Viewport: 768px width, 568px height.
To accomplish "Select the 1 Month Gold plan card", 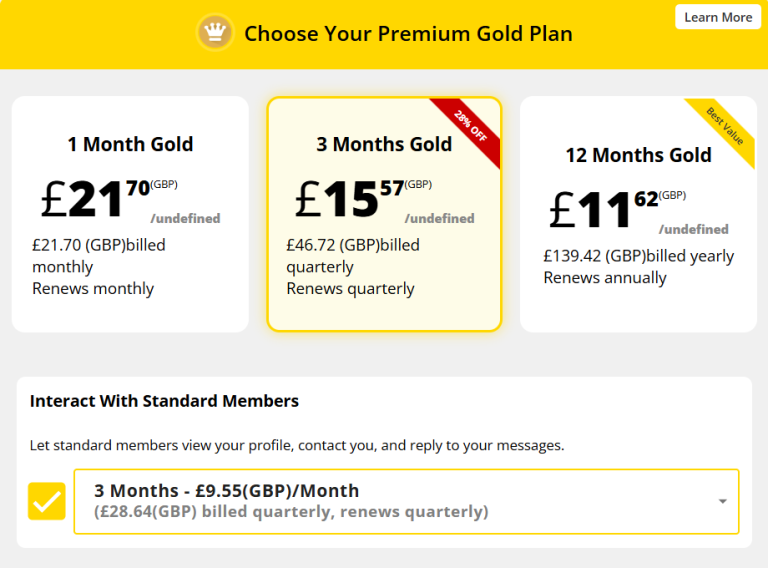I will coord(130,214).
